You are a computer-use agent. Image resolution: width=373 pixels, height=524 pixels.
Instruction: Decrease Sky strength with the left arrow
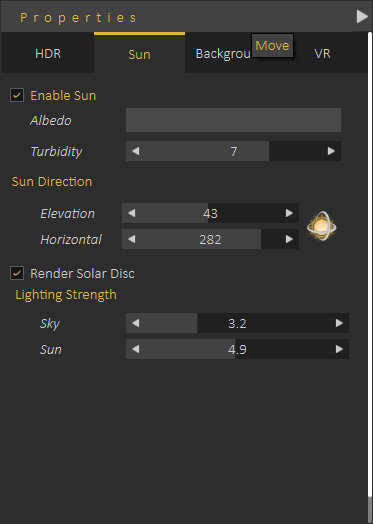[x=135, y=323]
